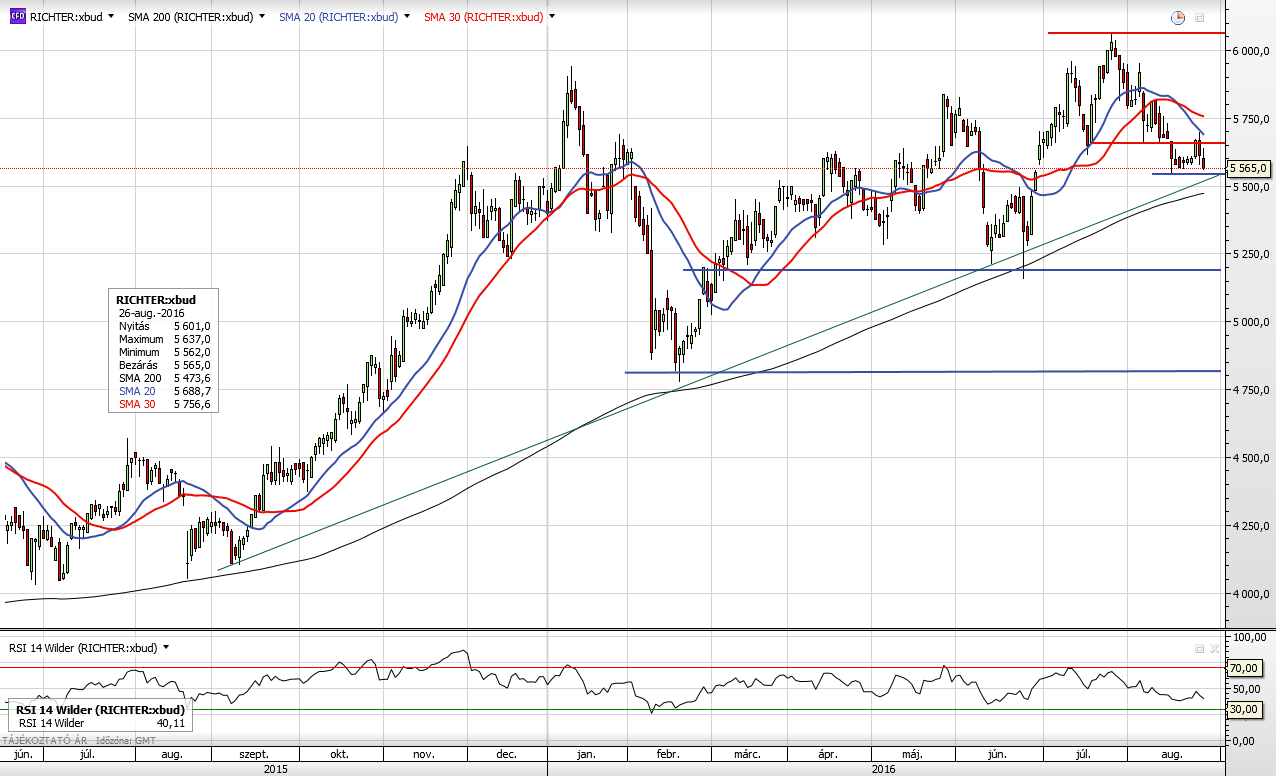This screenshot has width=1276, height=776.
Task: Click the SMA 200 (RICHTER:xbud) label
Action: (190, 17)
